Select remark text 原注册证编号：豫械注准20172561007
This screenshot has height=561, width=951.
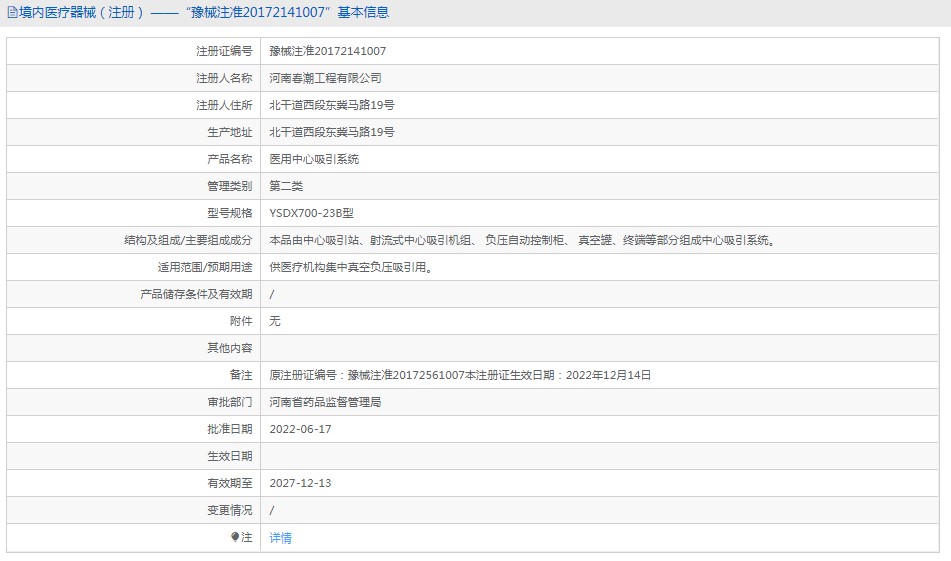[366, 375]
